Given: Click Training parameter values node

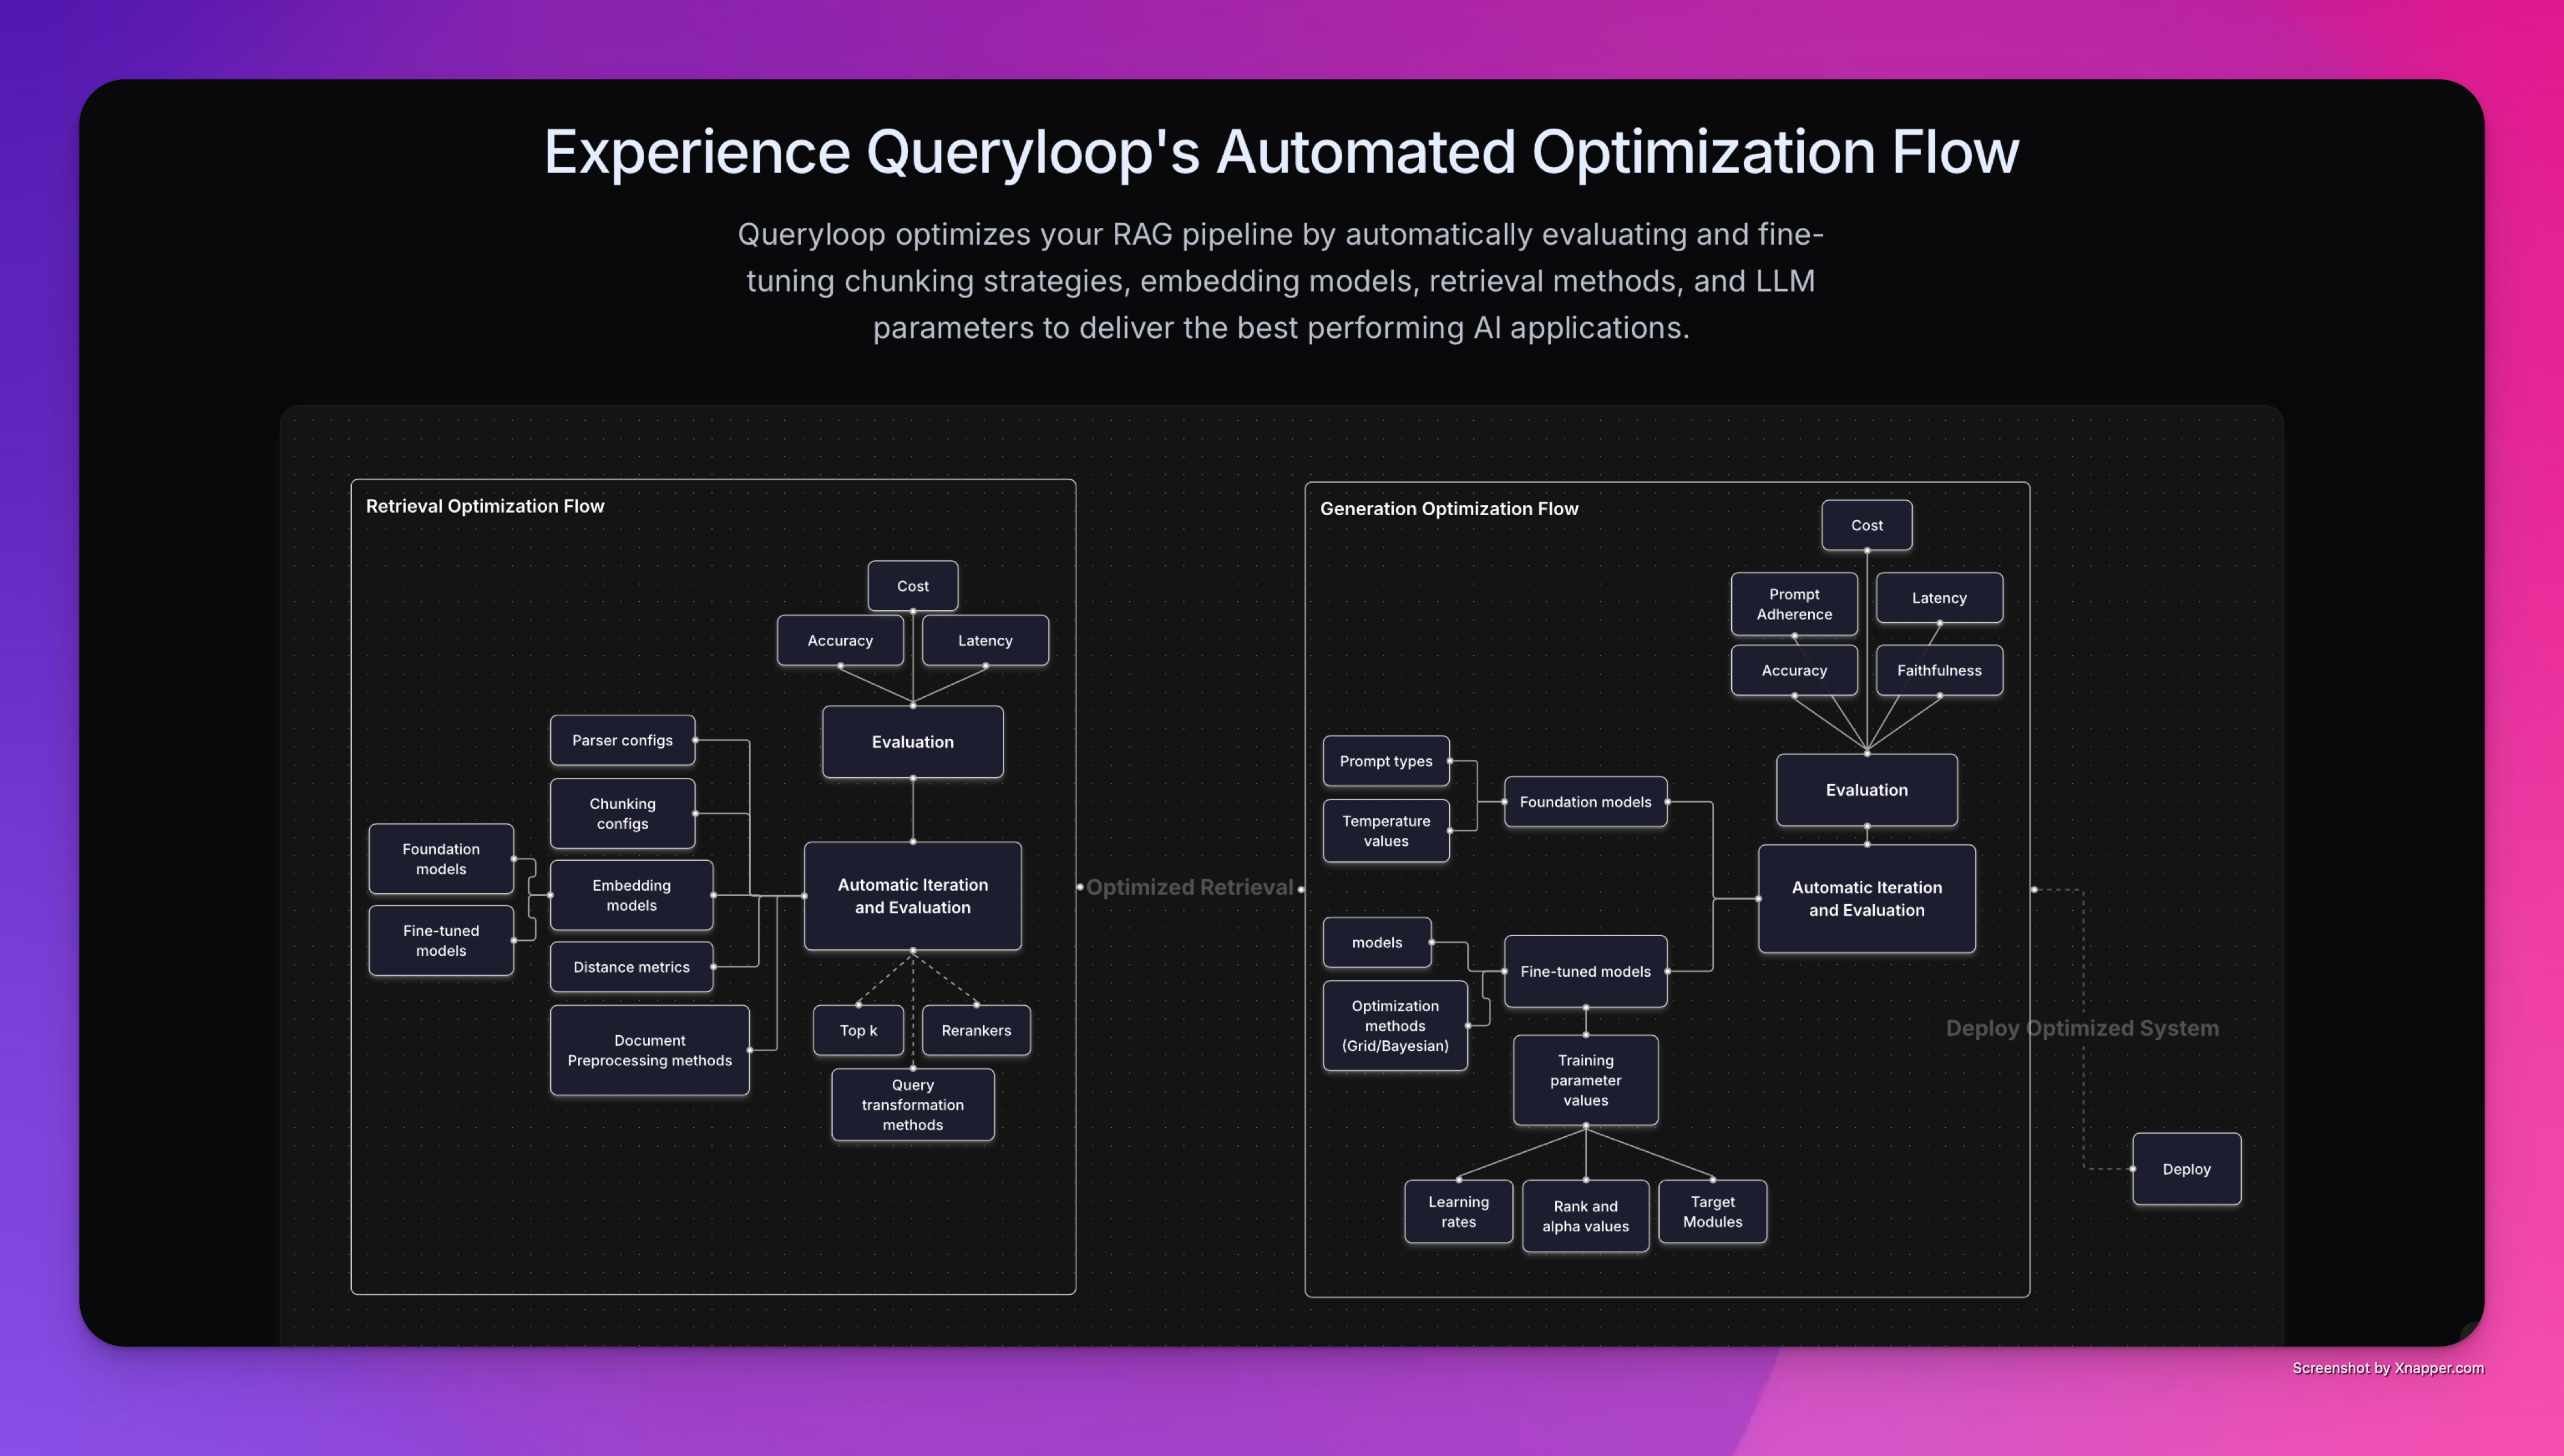Looking at the screenshot, I should point(1585,1080).
